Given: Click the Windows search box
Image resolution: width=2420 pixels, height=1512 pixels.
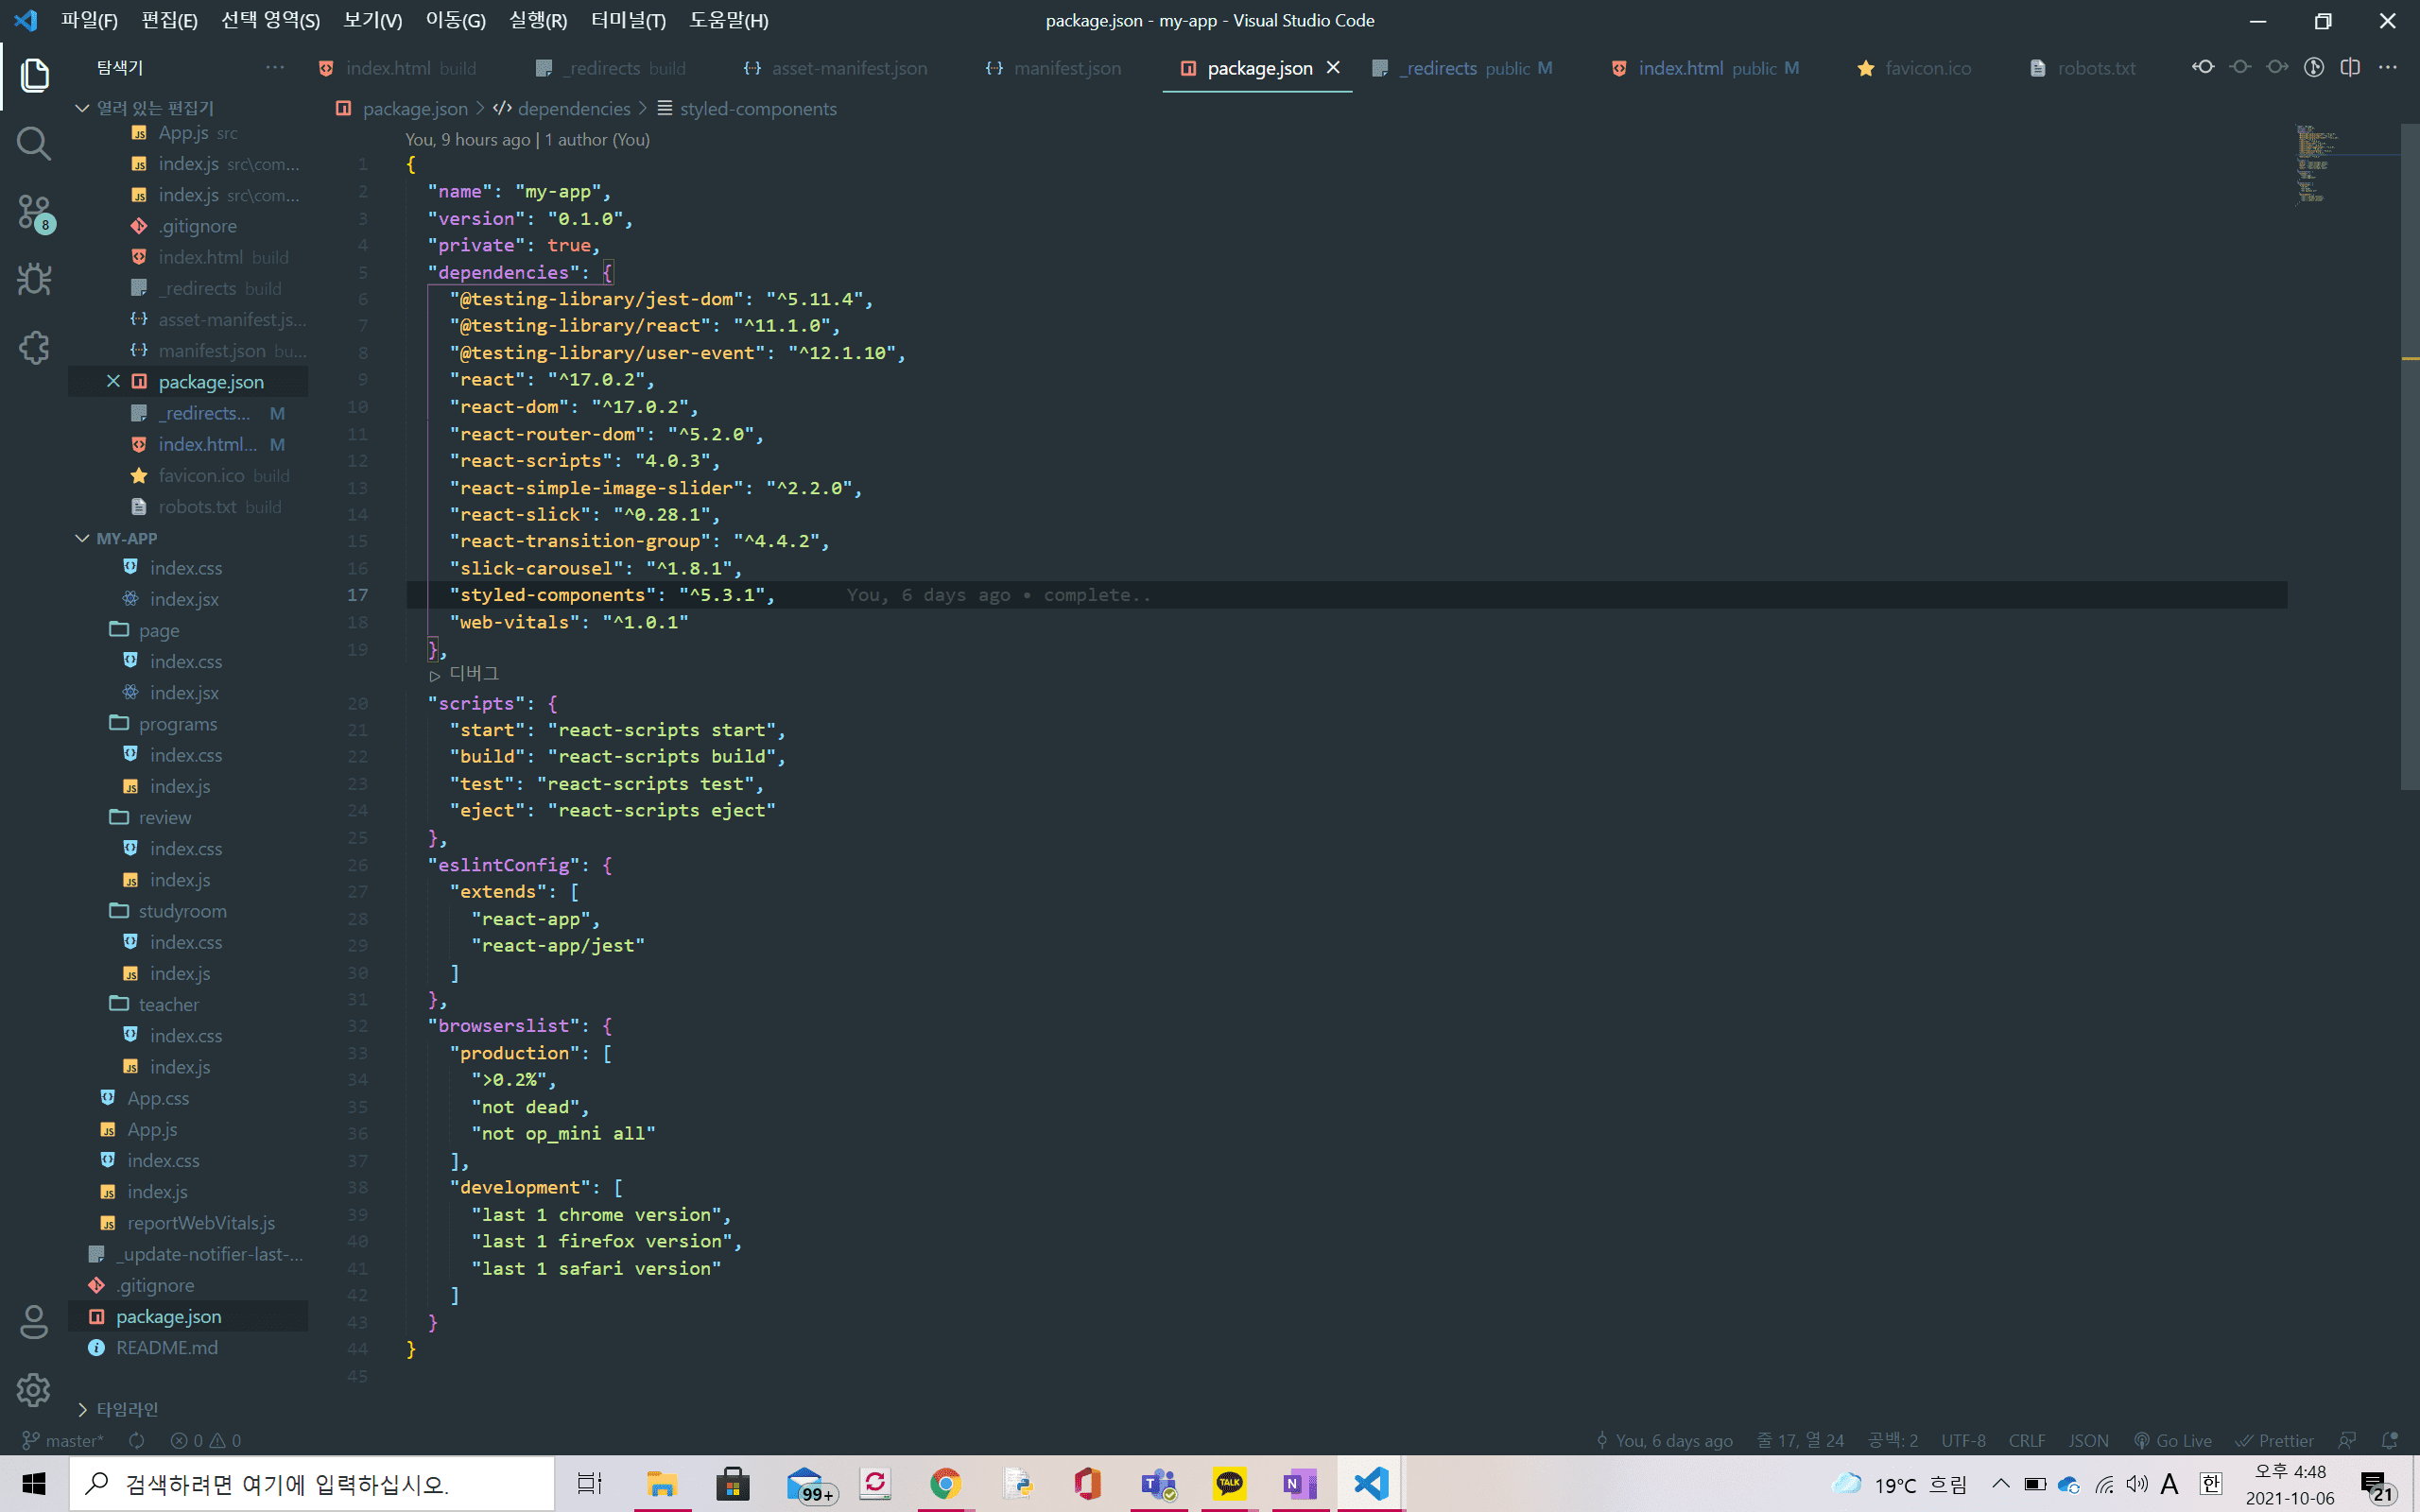Looking at the screenshot, I should pyautogui.click(x=311, y=1484).
